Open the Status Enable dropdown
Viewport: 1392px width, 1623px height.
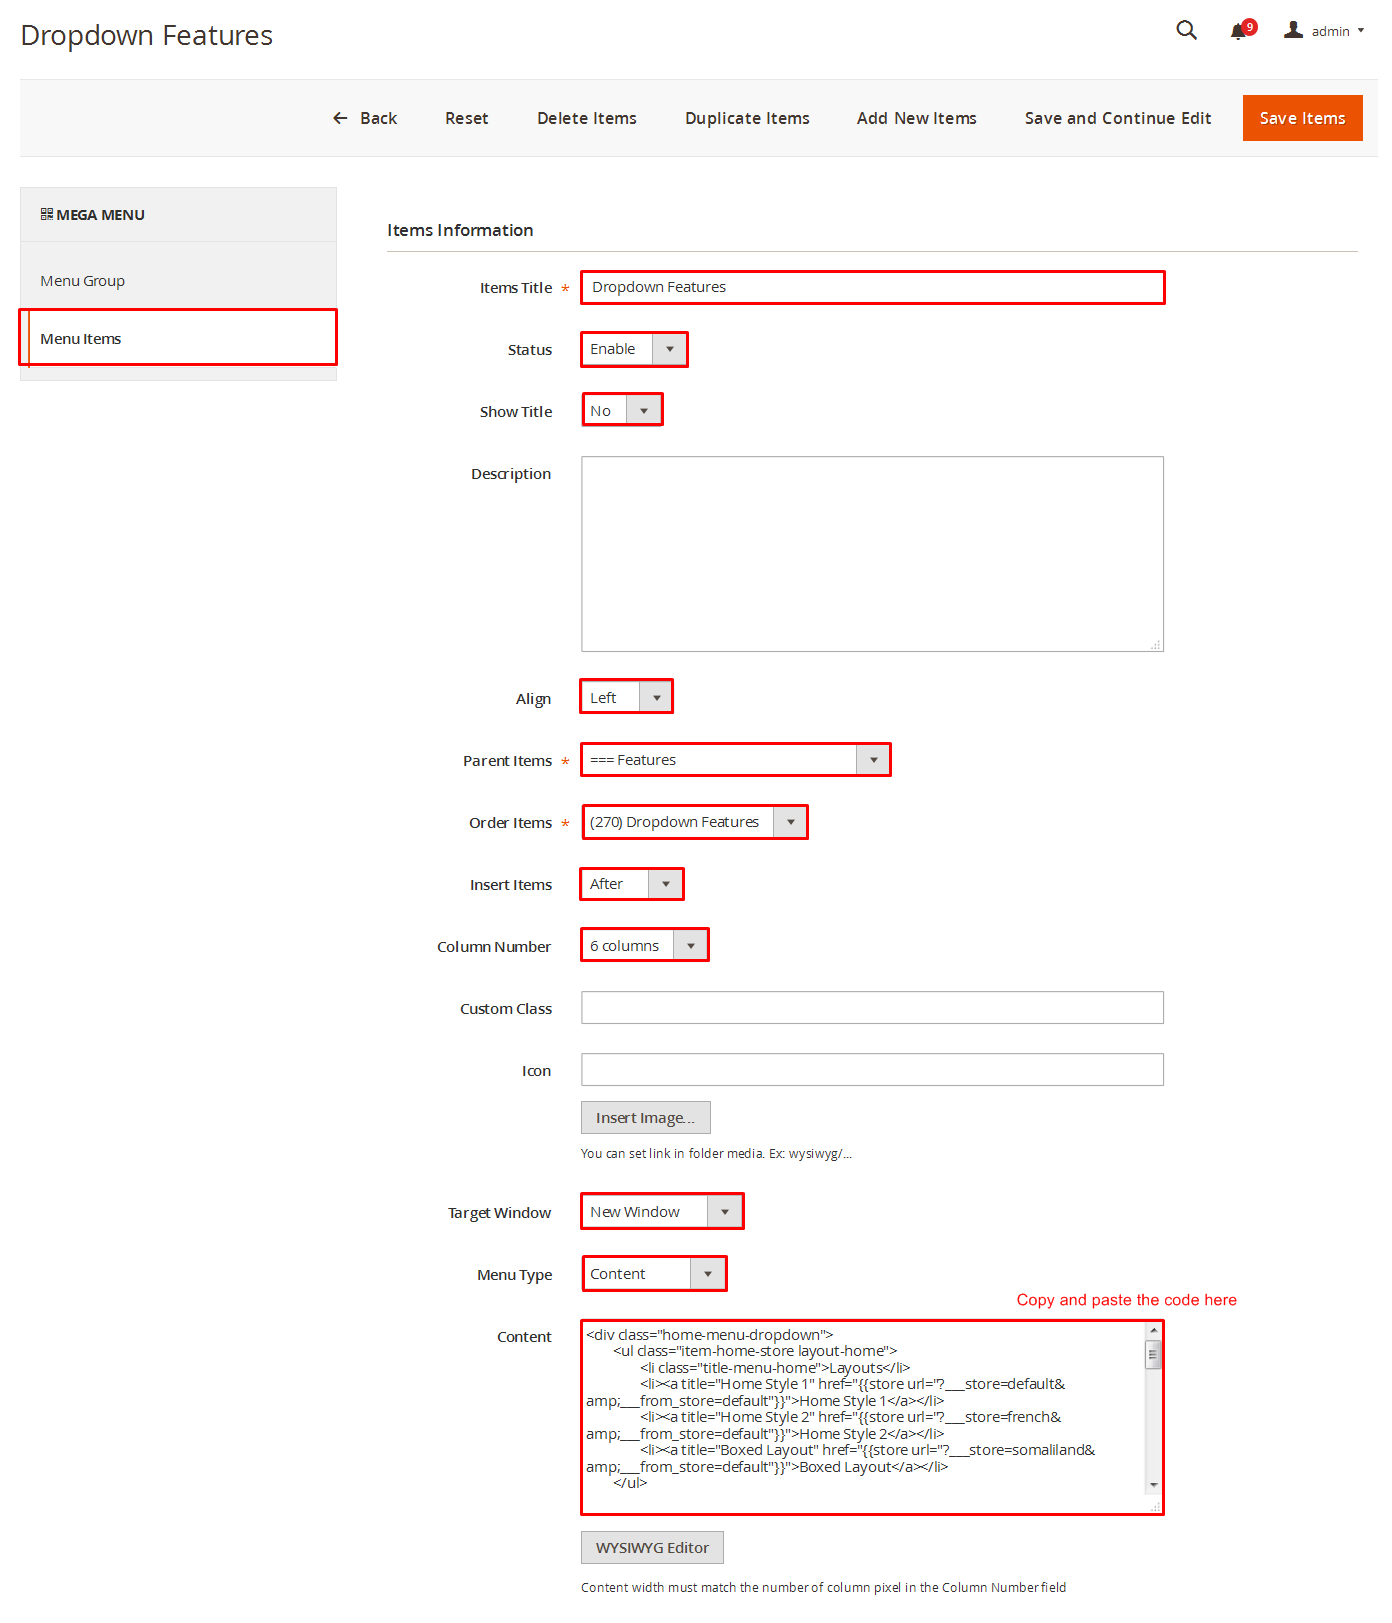click(634, 349)
